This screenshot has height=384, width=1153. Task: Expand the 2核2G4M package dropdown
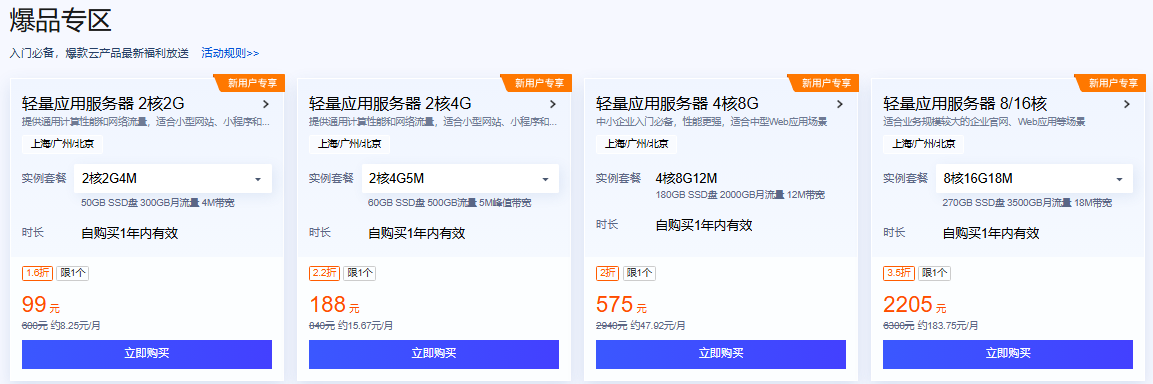pyautogui.click(x=174, y=179)
